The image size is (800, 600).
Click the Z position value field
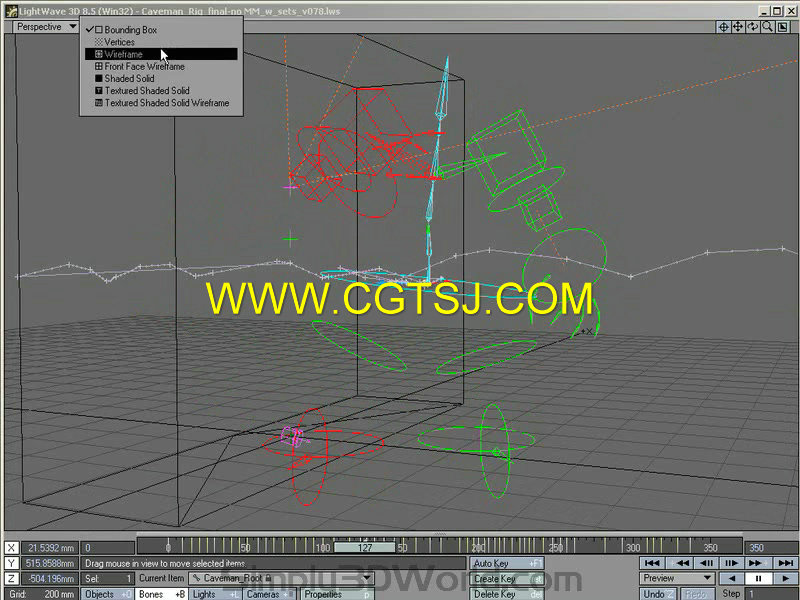point(49,579)
